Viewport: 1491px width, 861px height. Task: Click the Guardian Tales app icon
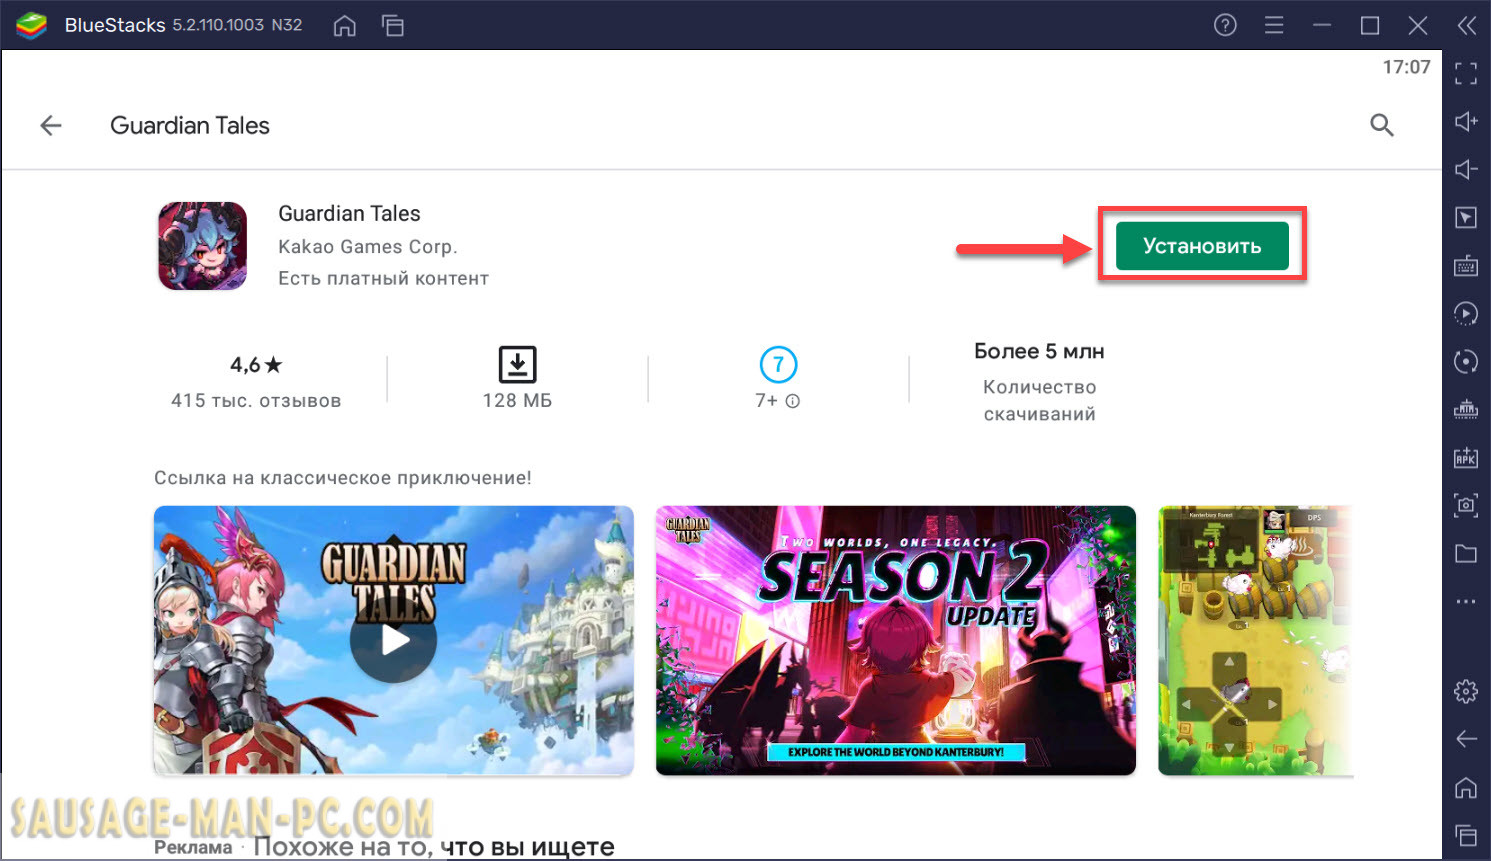pyautogui.click(x=203, y=246)
